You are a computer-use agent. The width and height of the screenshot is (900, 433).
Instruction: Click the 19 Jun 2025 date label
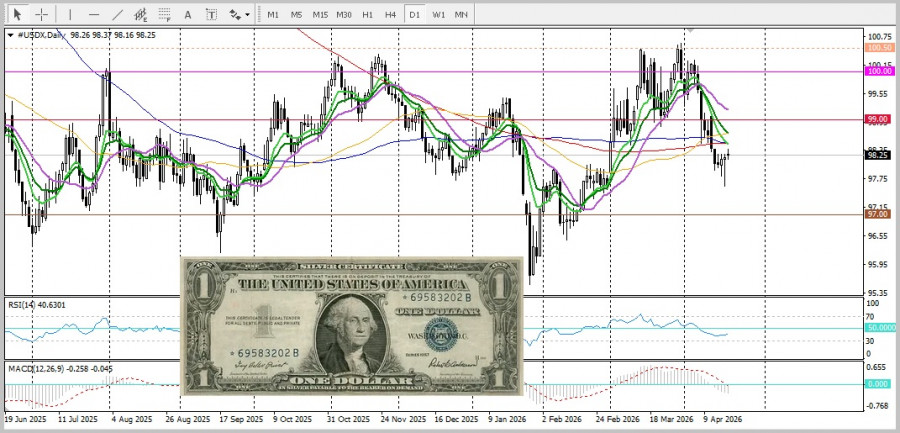[x=25, y=419]
